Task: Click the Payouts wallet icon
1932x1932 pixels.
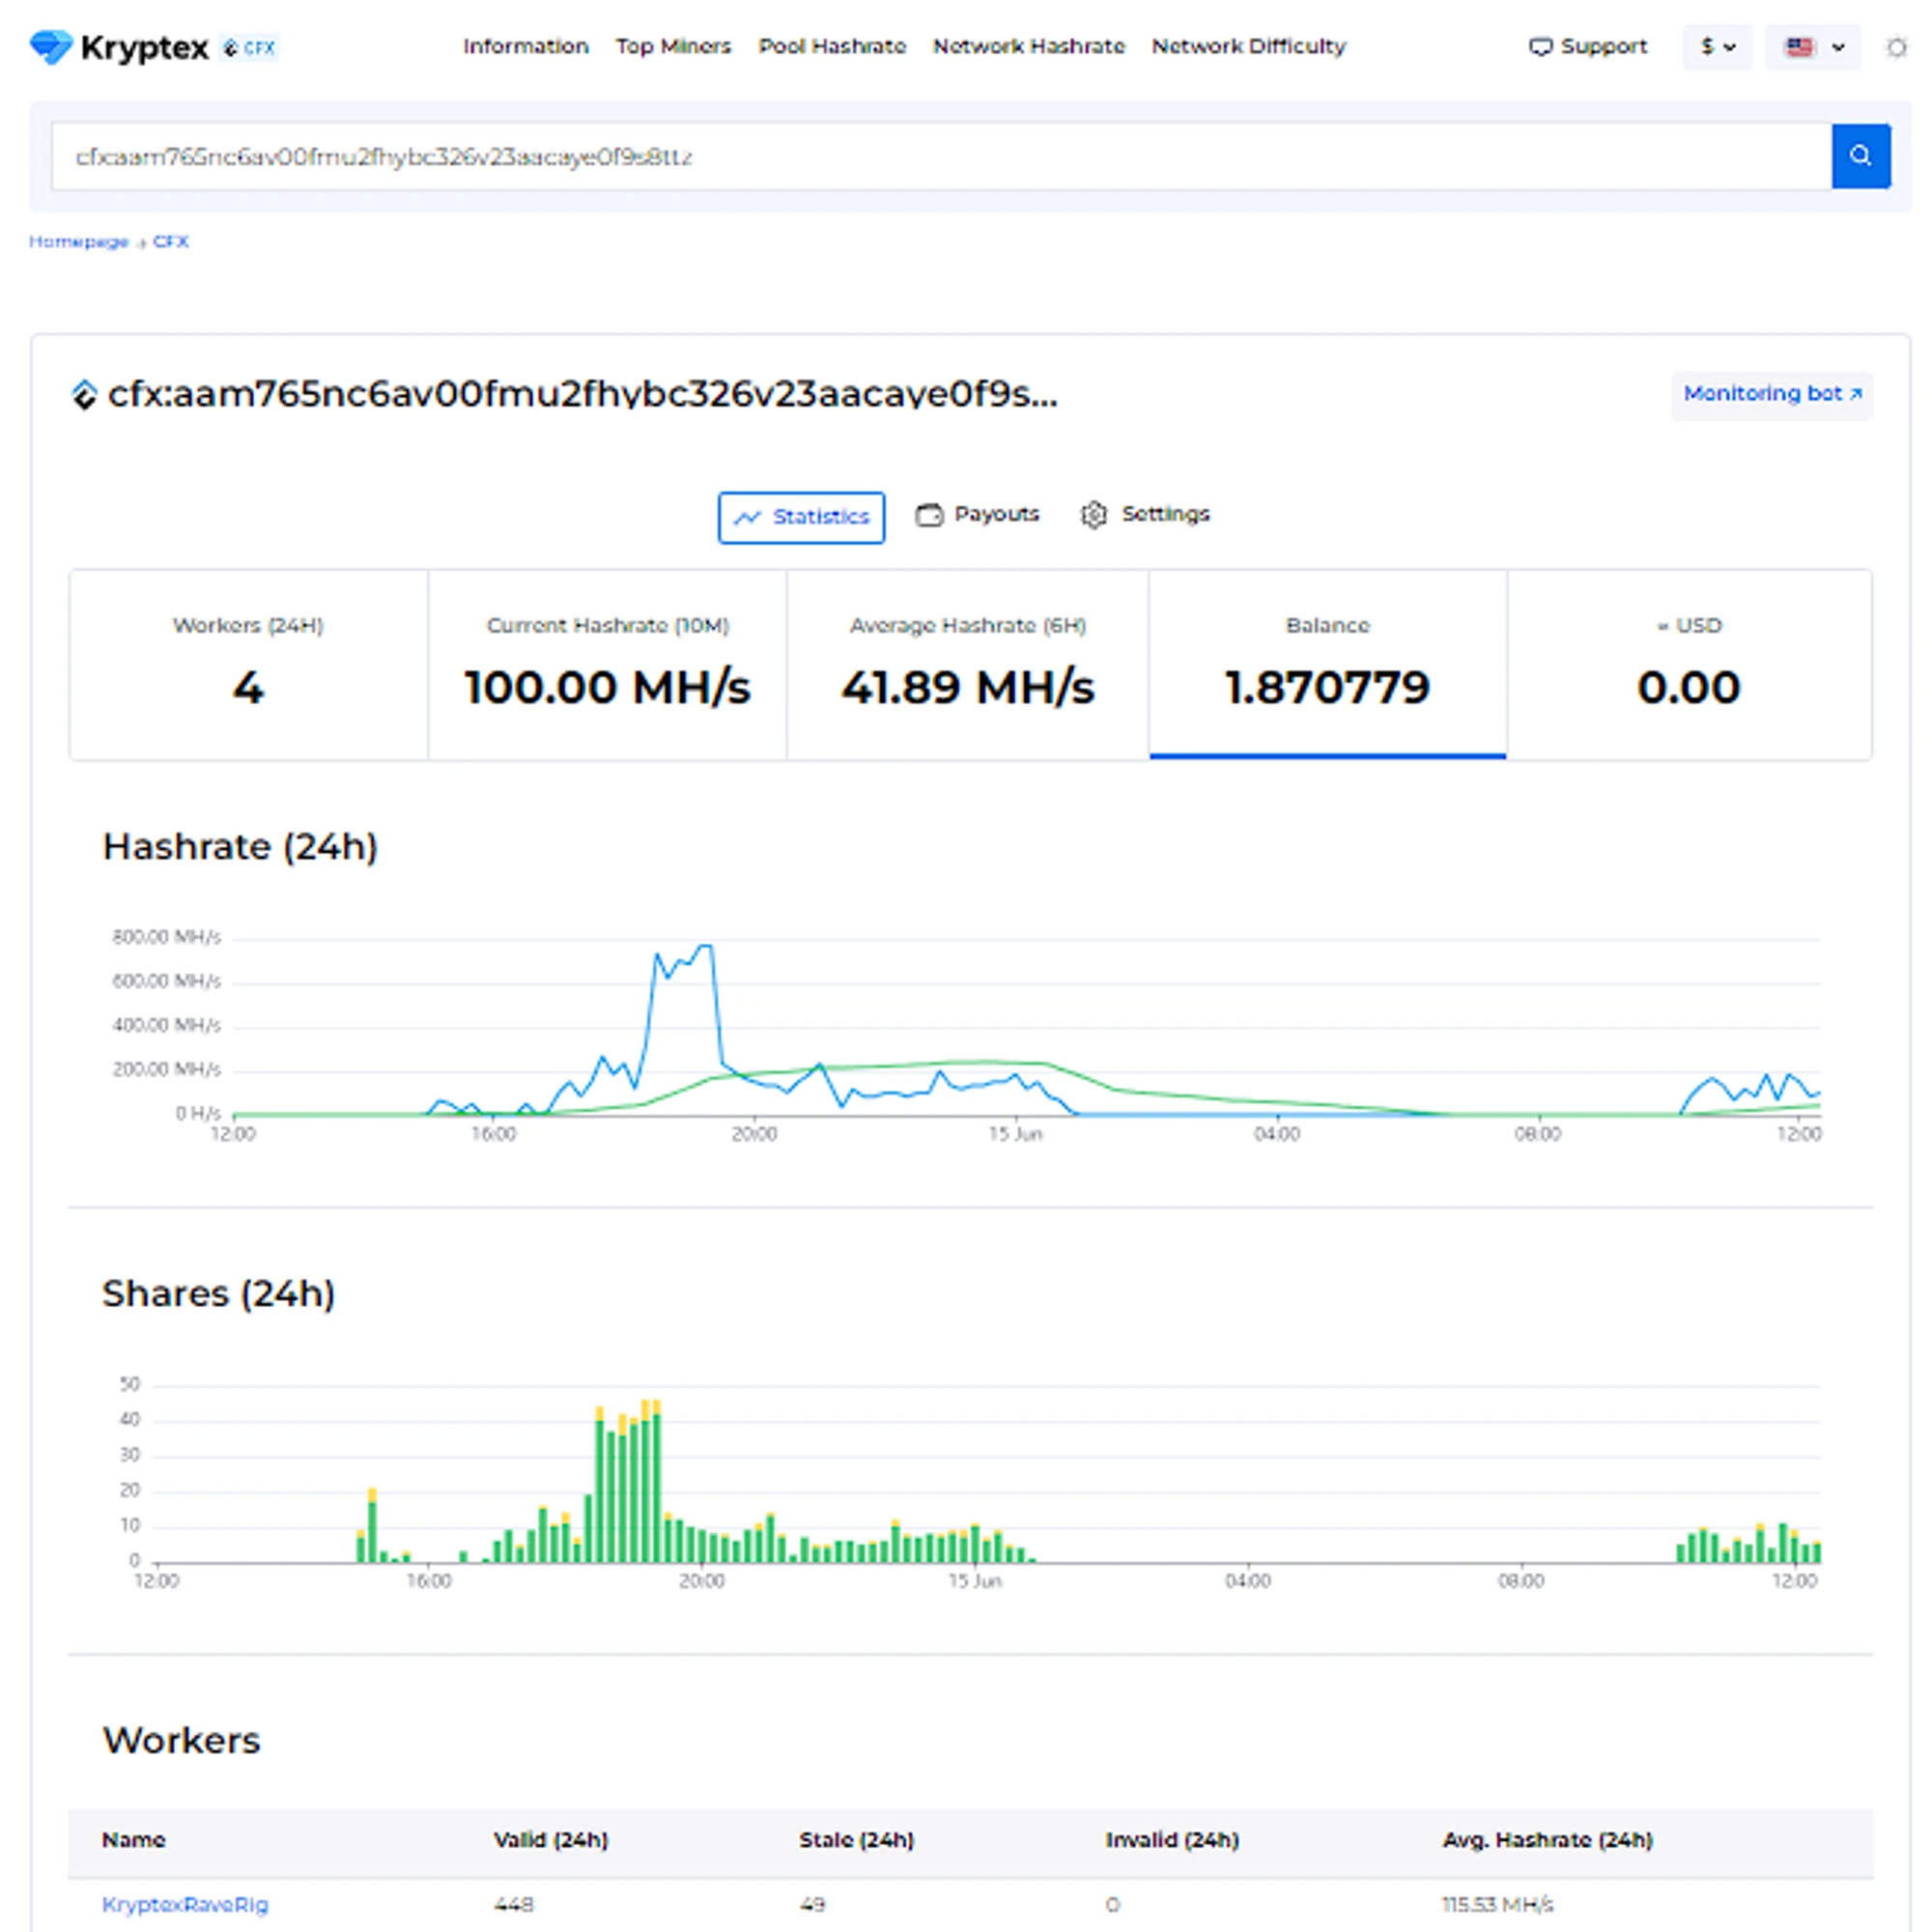Action: (929, 515)
